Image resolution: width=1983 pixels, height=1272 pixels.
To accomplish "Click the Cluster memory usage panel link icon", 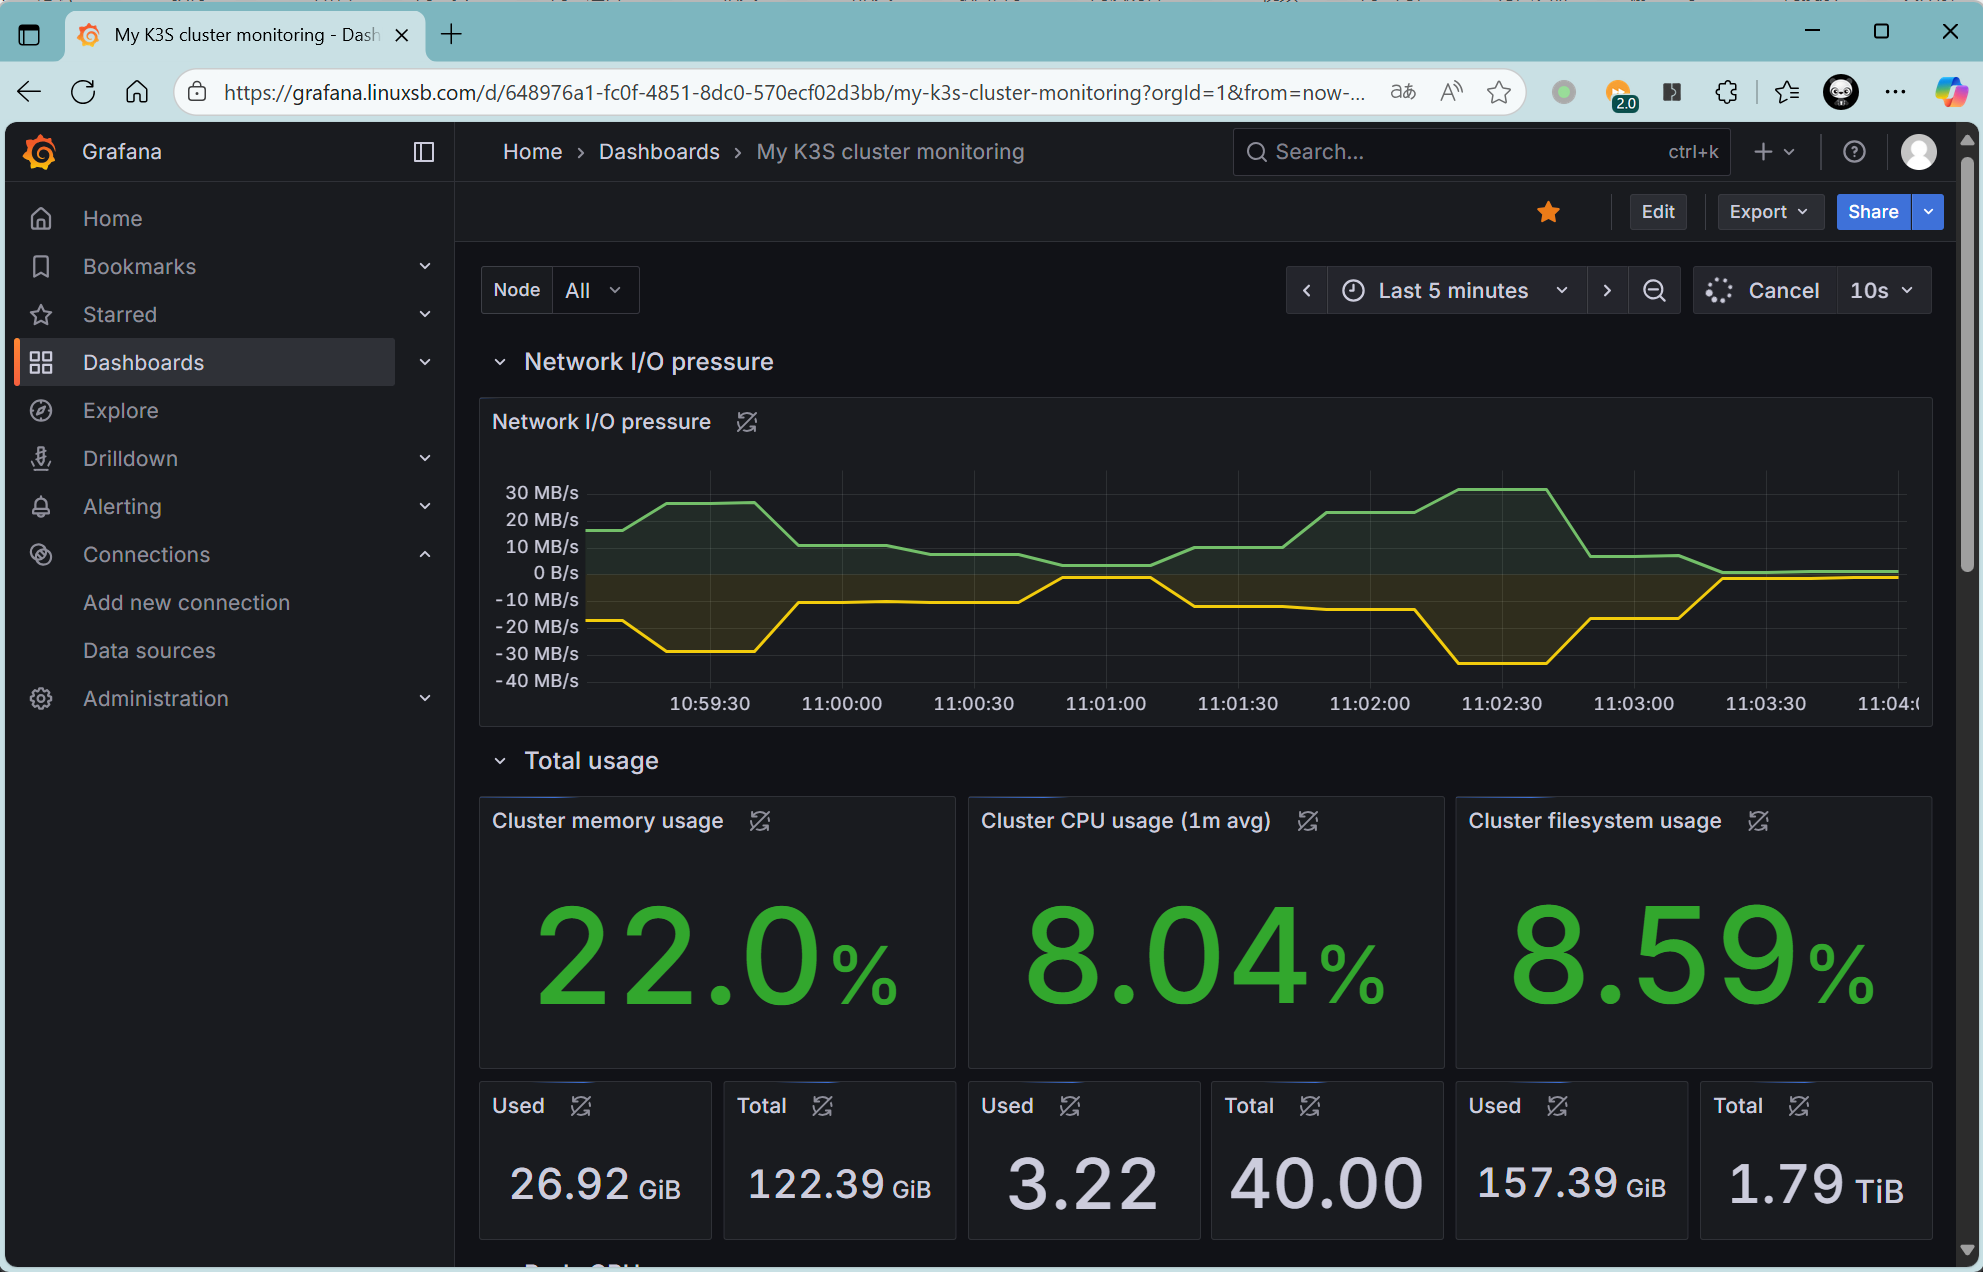I will pos(760,821).
